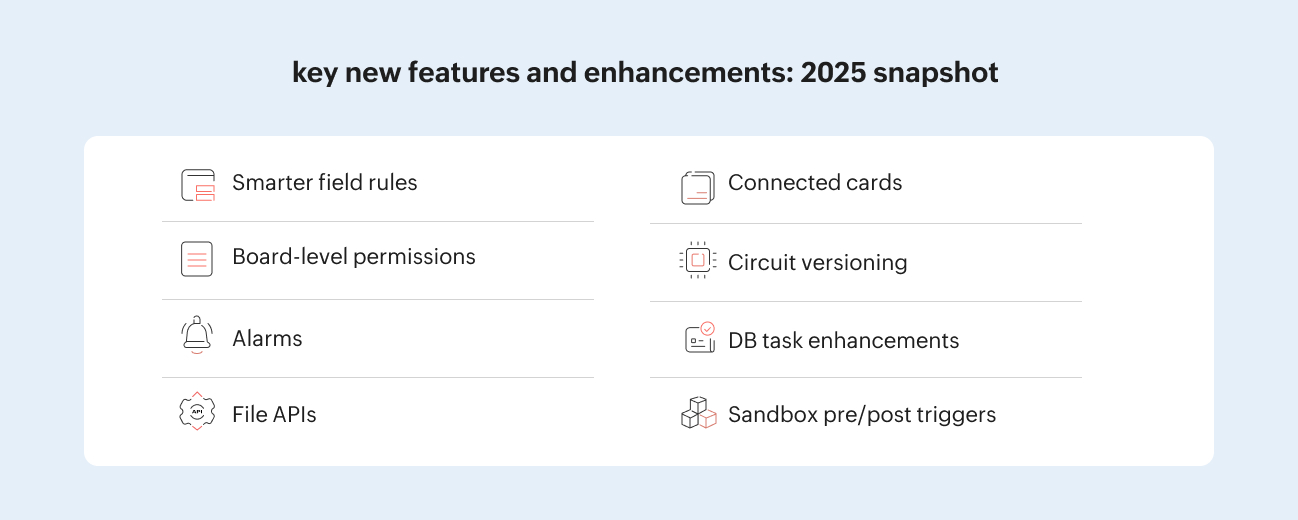Click the Smarter field rules icon

coord(198,185)
